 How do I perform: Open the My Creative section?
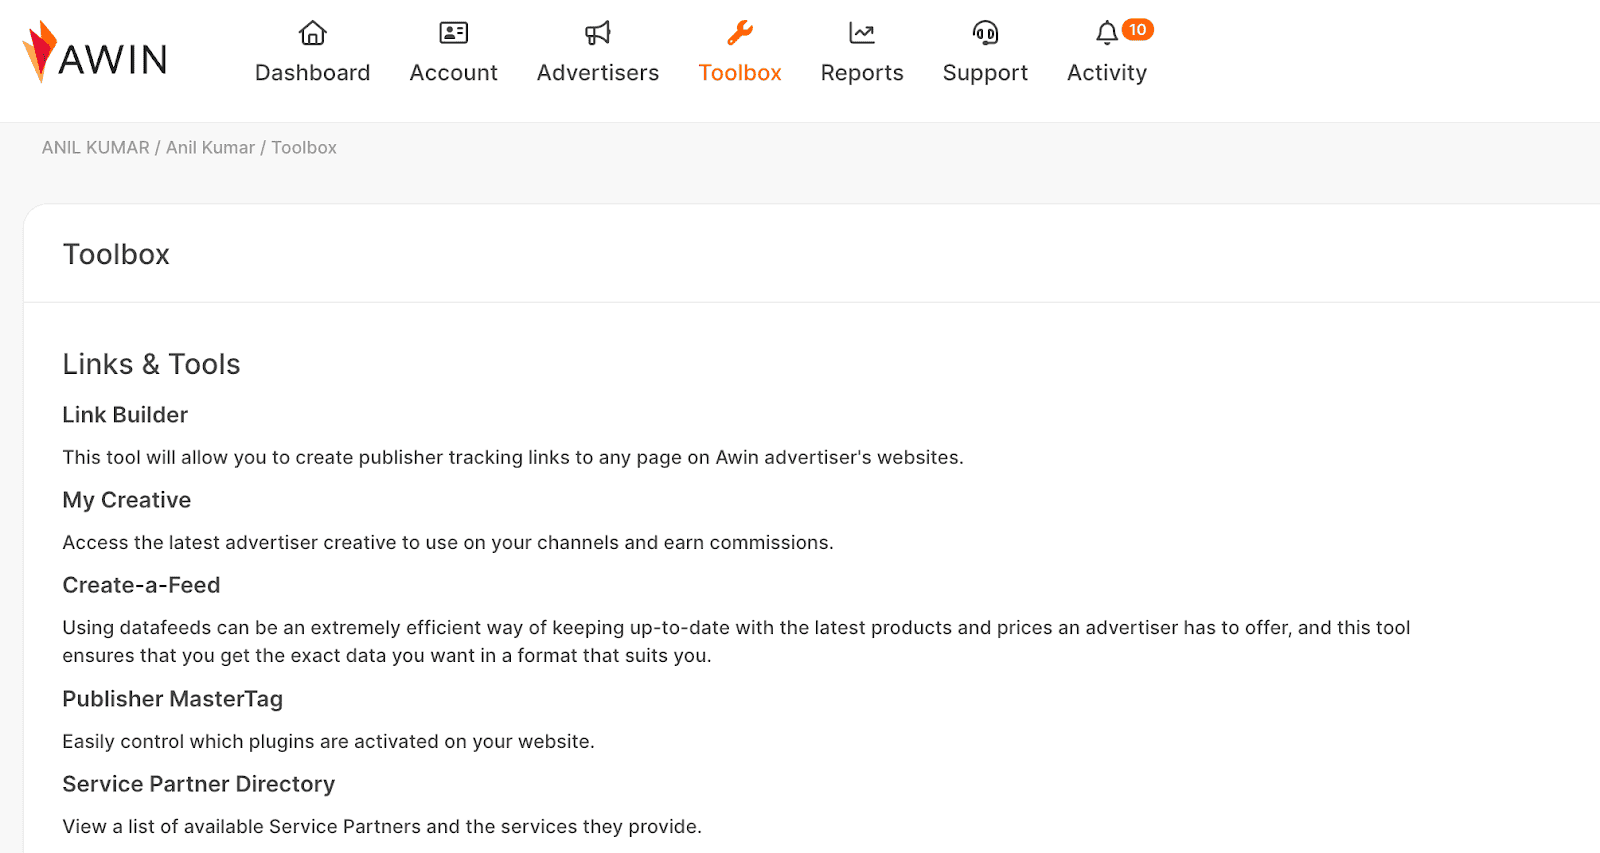point(127,500)
